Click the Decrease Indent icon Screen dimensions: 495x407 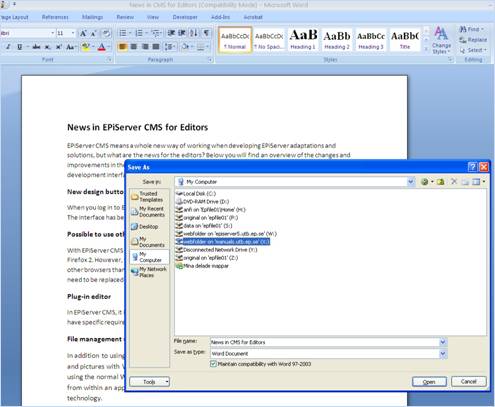tap(171, 33)
